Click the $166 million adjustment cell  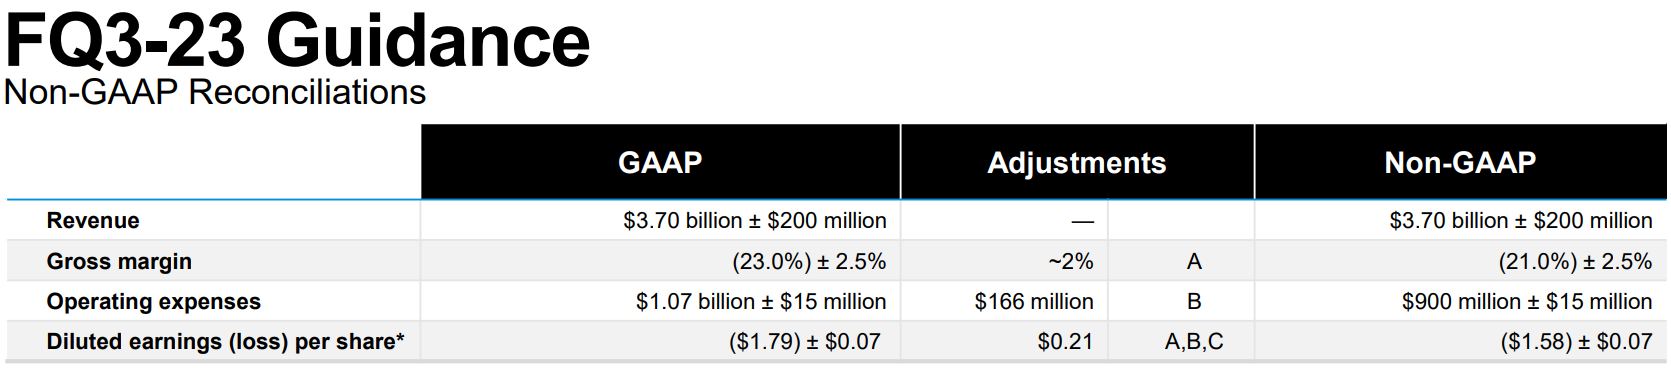click(1034, 301)
